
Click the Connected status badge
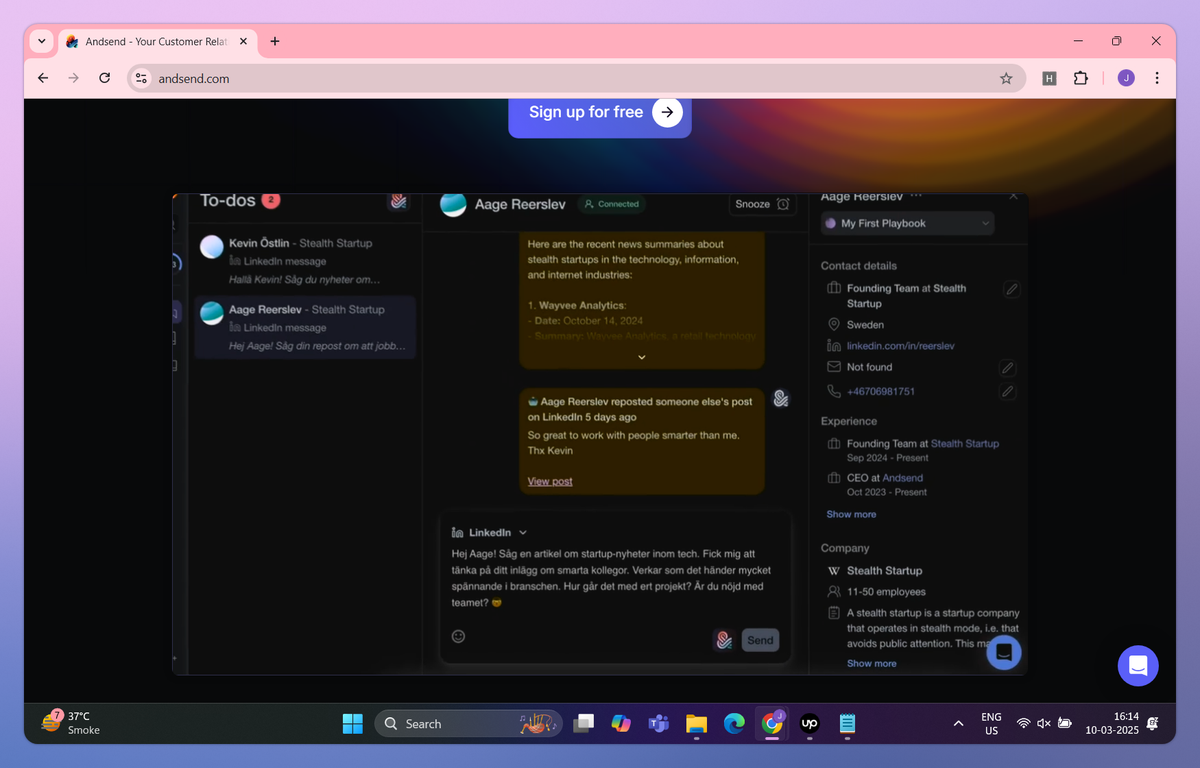(x=611, y=204)
